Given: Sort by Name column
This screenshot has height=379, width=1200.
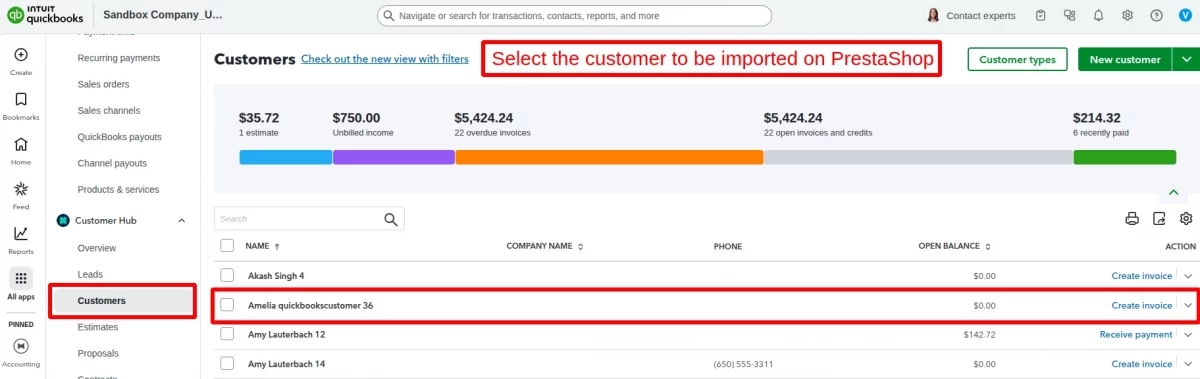Looking at the screenshot, I should [263, 246].
